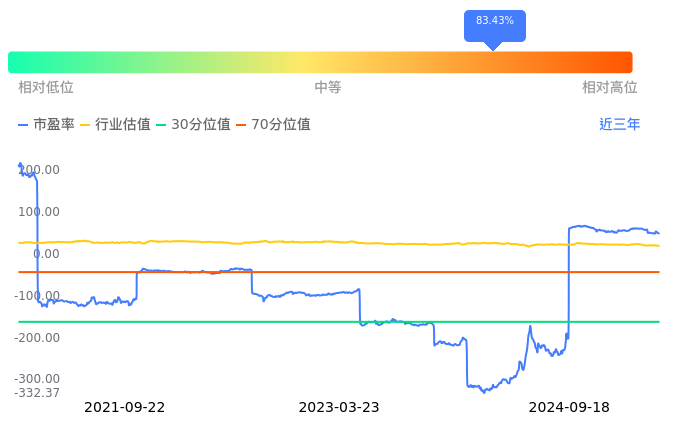686x442 pixels.
Task: Click the 200.00 y-axis label
Action: coord(40,170)
